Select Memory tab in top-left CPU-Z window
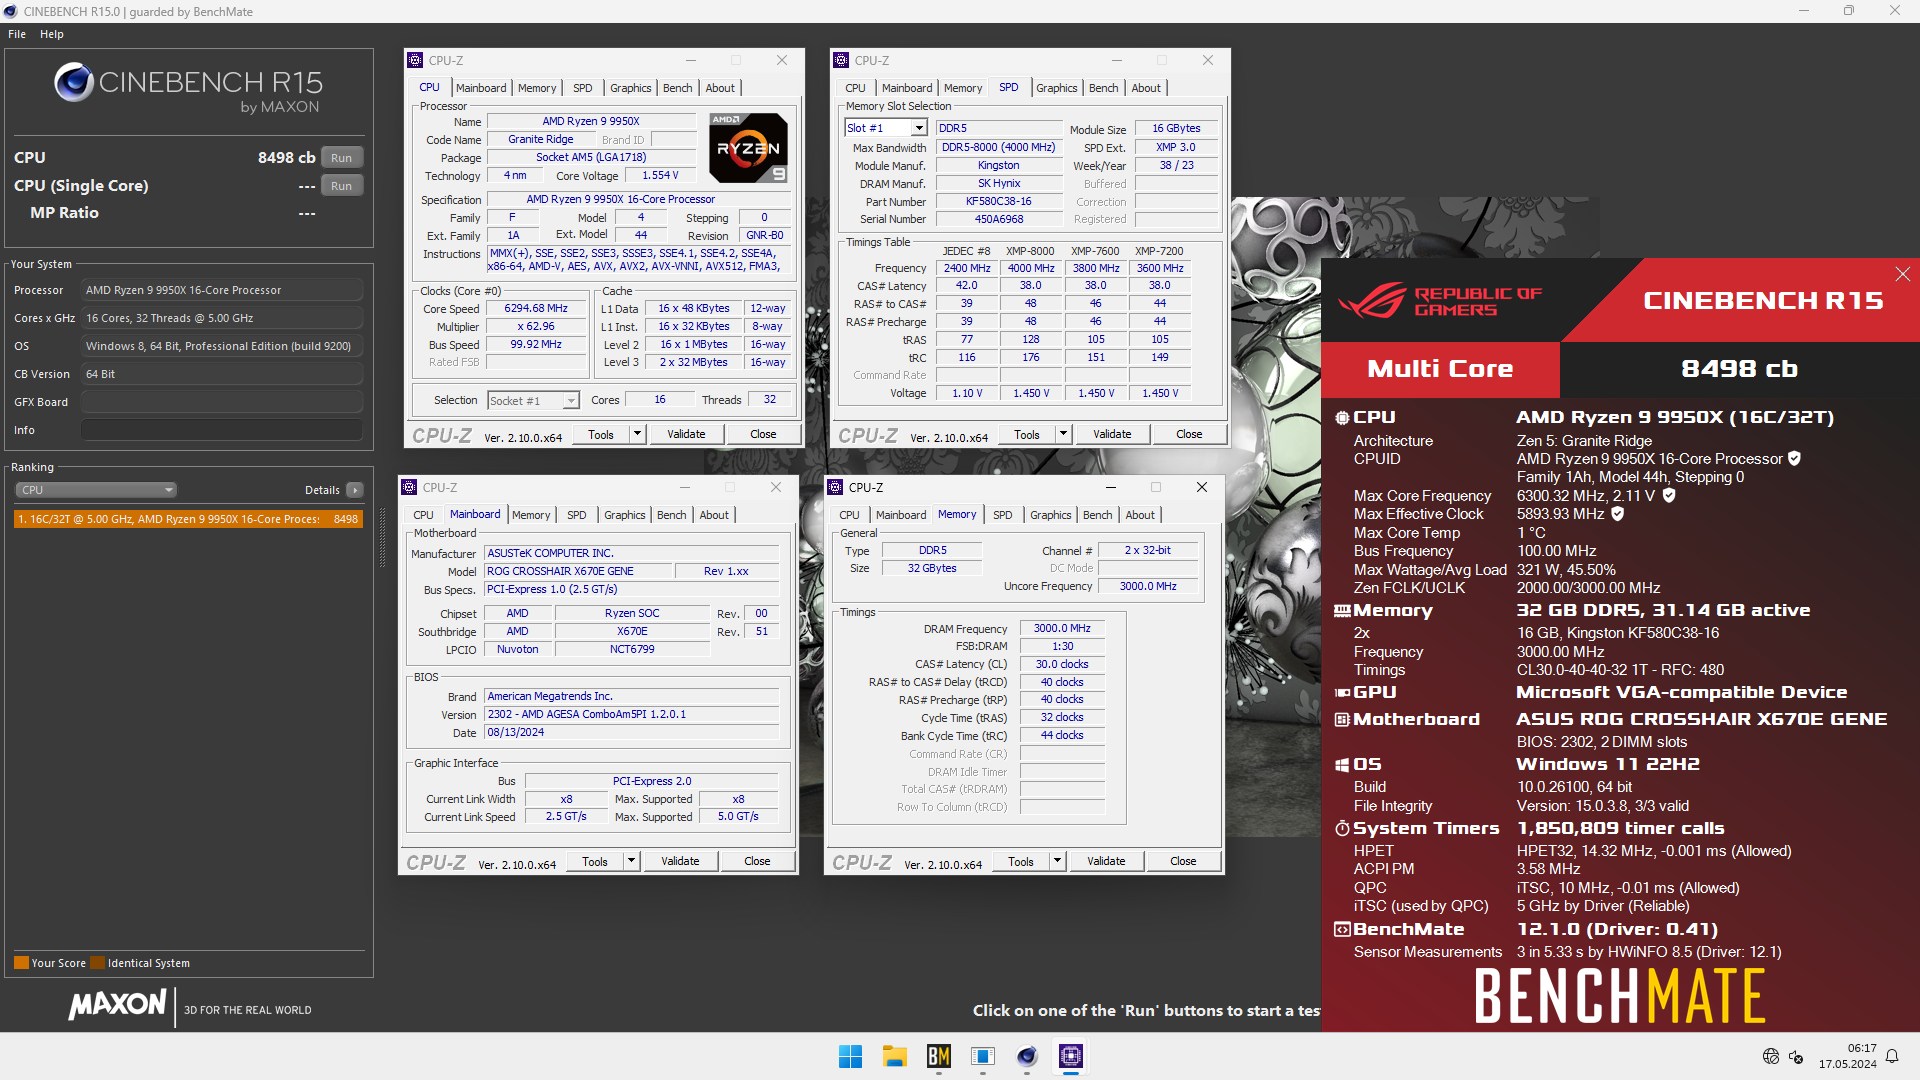The image size is (1920, 1080). pos(536,88)
